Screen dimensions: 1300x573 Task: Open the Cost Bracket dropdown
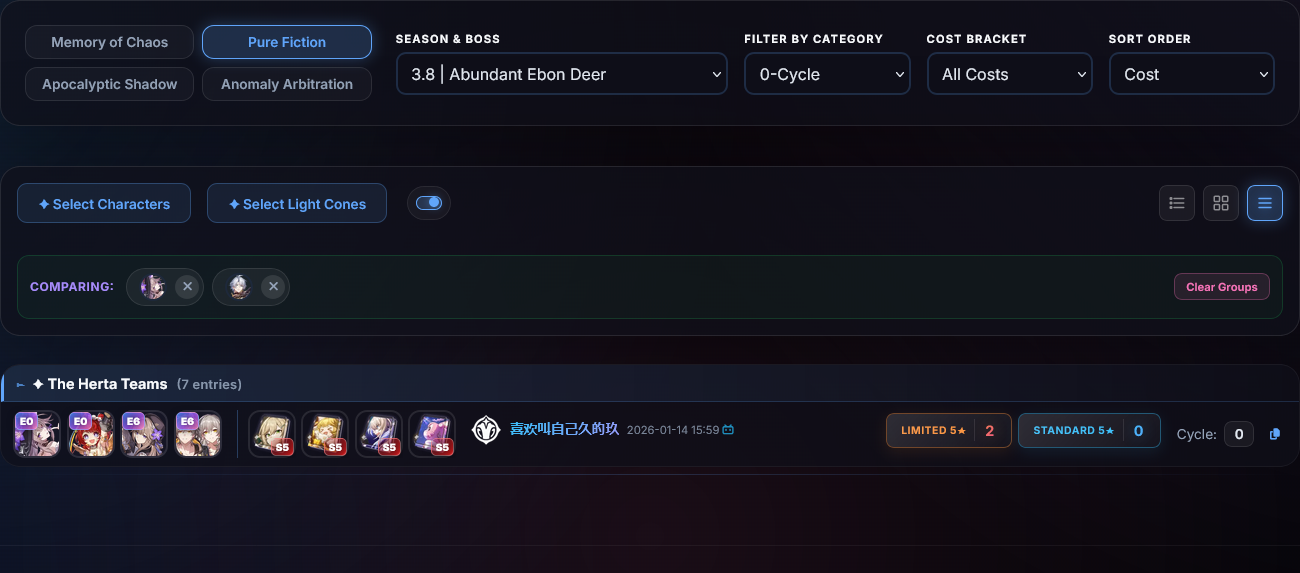click(x=1009, y=74)
